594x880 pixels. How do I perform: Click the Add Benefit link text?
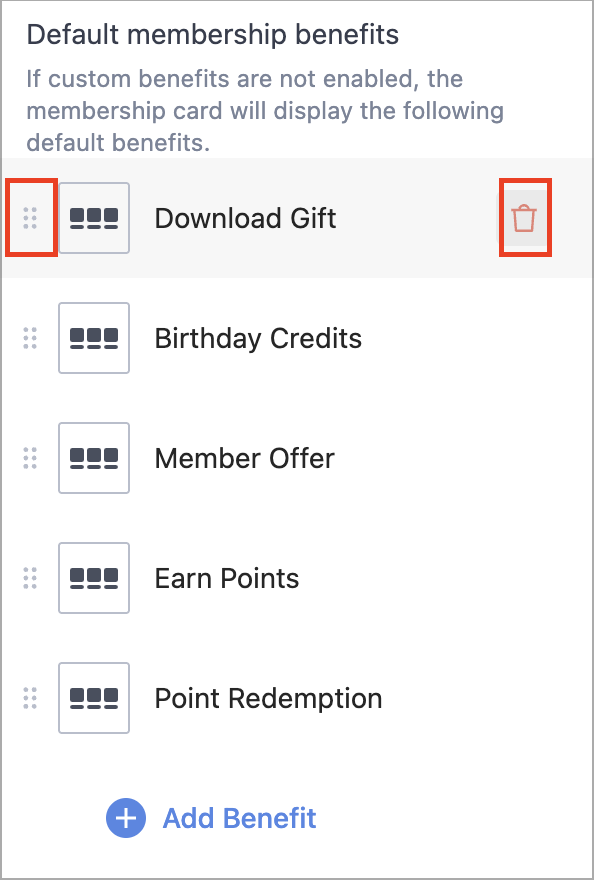(240, 818)
